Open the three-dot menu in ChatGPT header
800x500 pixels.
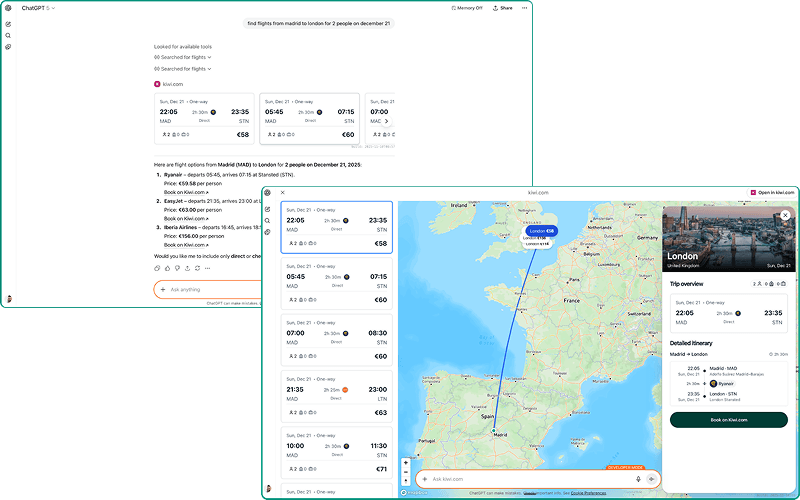(x=524, y=8)
